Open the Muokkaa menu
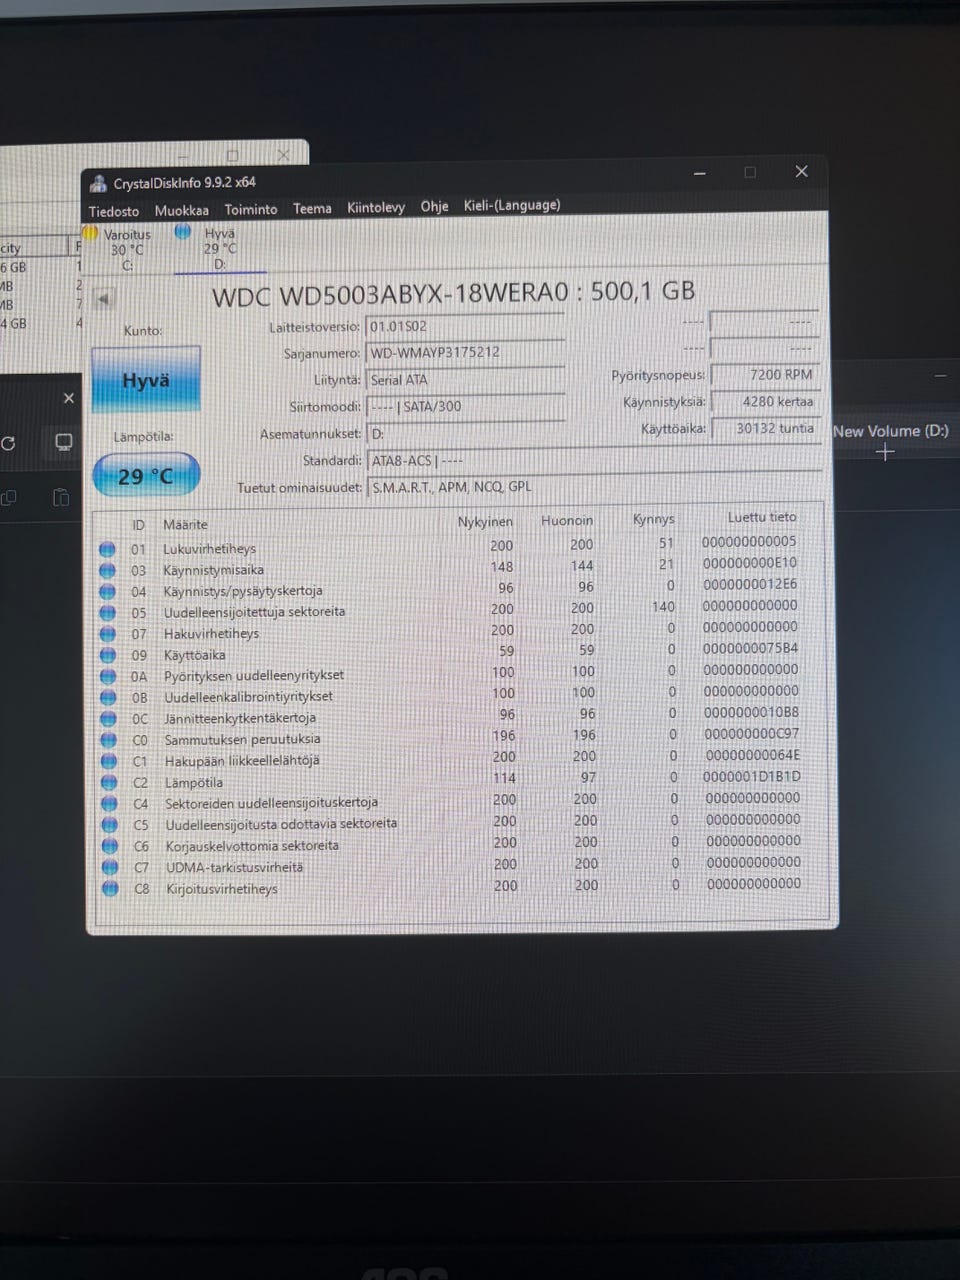Screen dimensions: 960x1280 182,210
